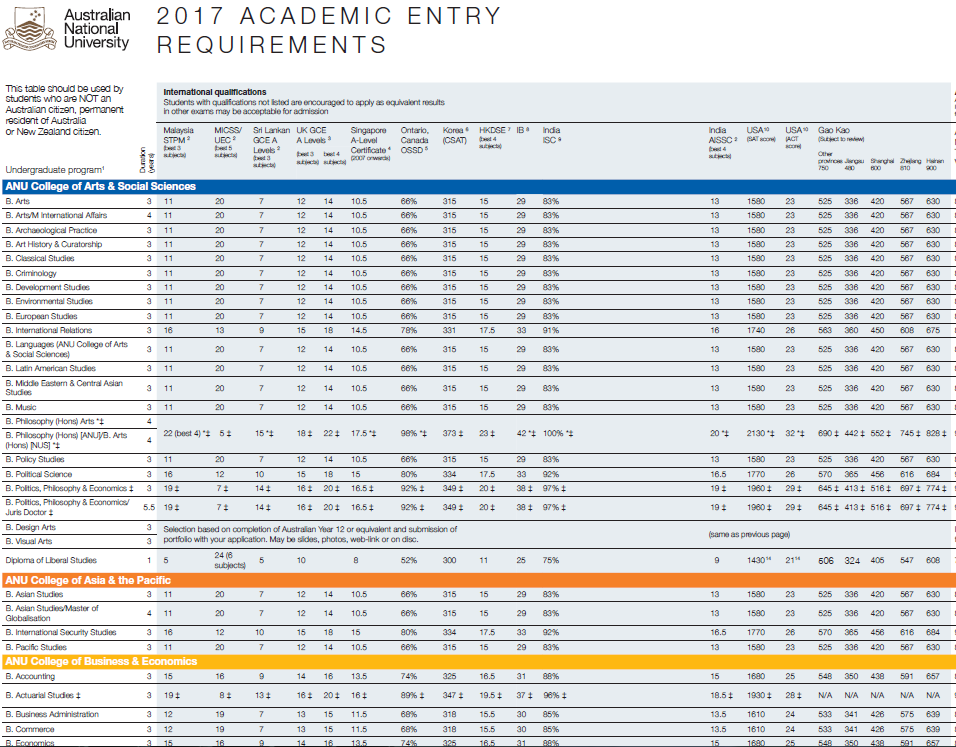Select the 'B. Philosophy (Hons) Arts' row label
956x747 pixels.
(x=55, y=421)
